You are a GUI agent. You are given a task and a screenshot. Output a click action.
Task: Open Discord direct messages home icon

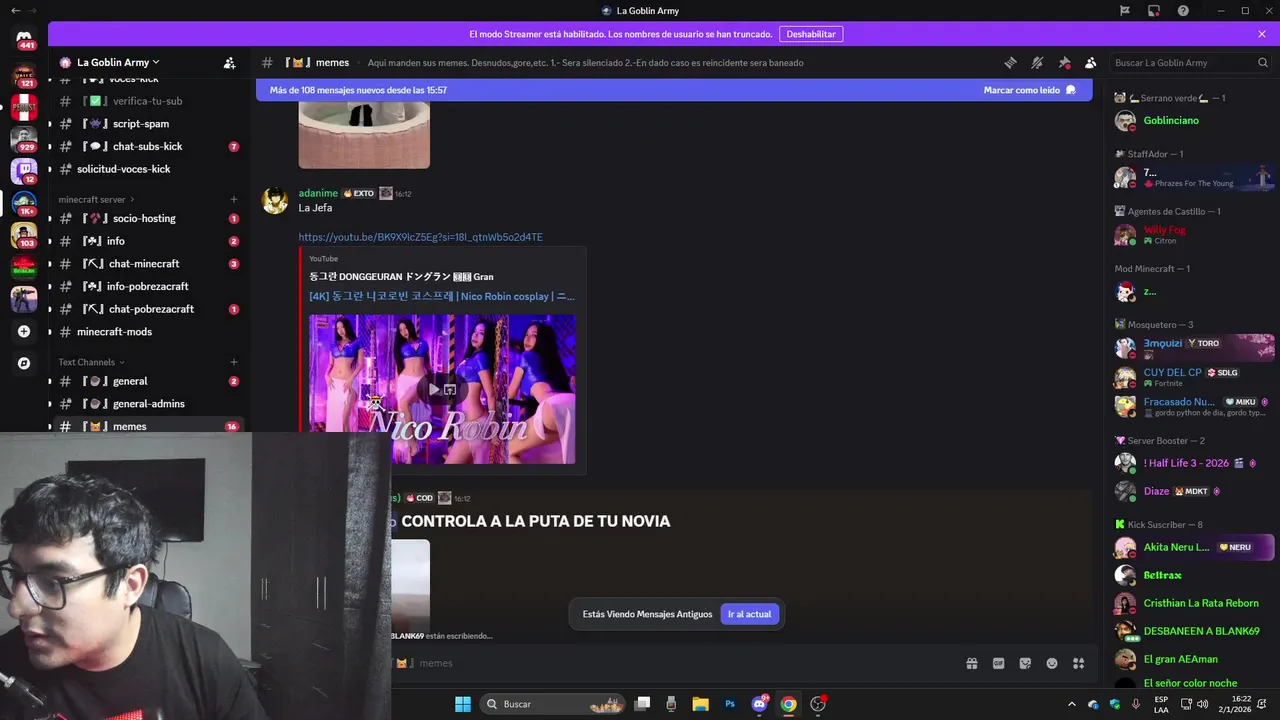pyautogui.click(x=24, y=40)
